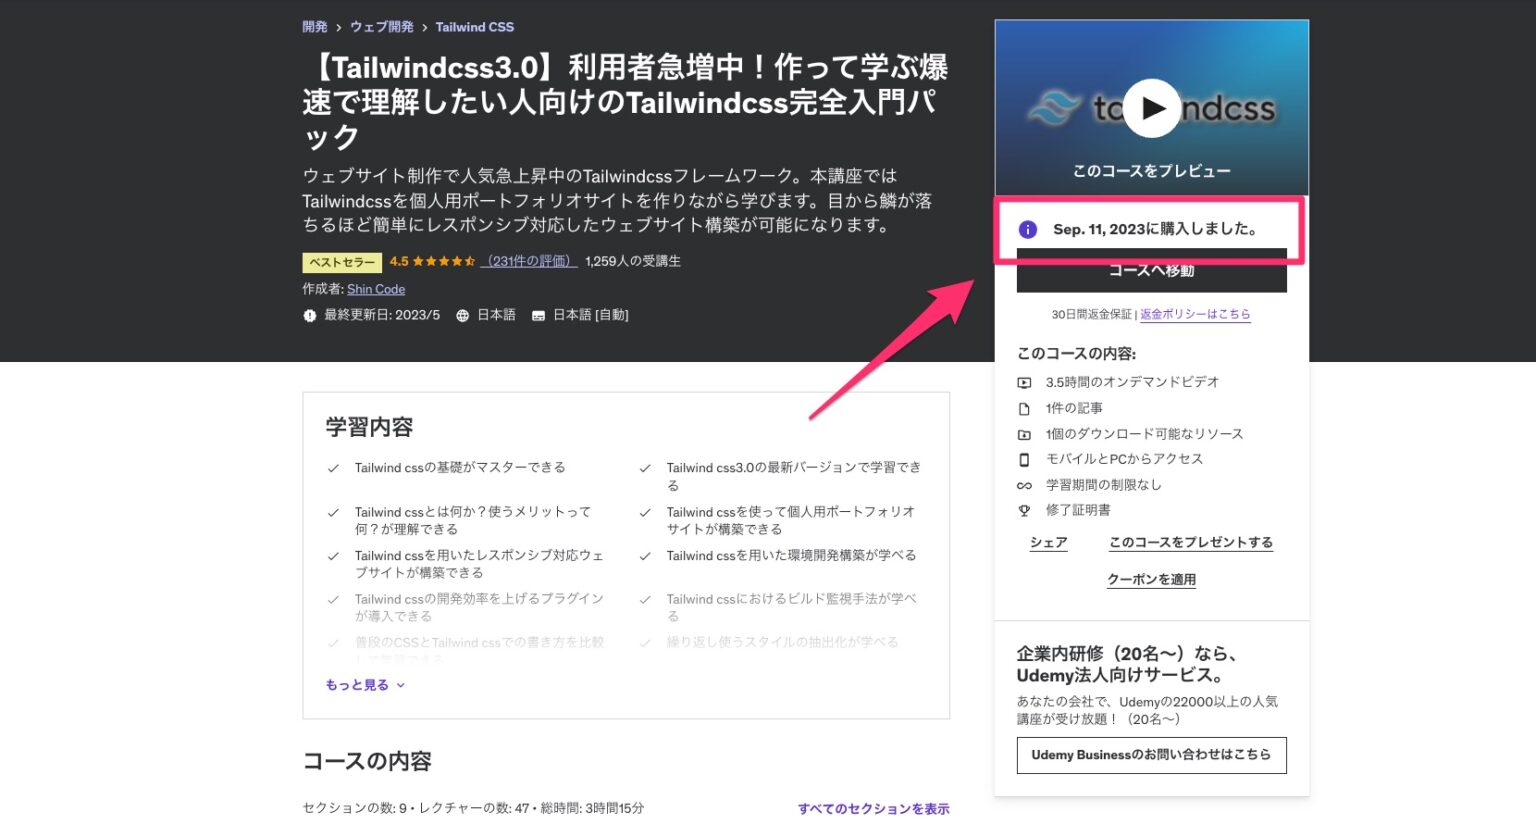Screen dimensions: 1536x824
Task: Show all sections via すべてのセクションを表示
Action: (x=872, y=808)
